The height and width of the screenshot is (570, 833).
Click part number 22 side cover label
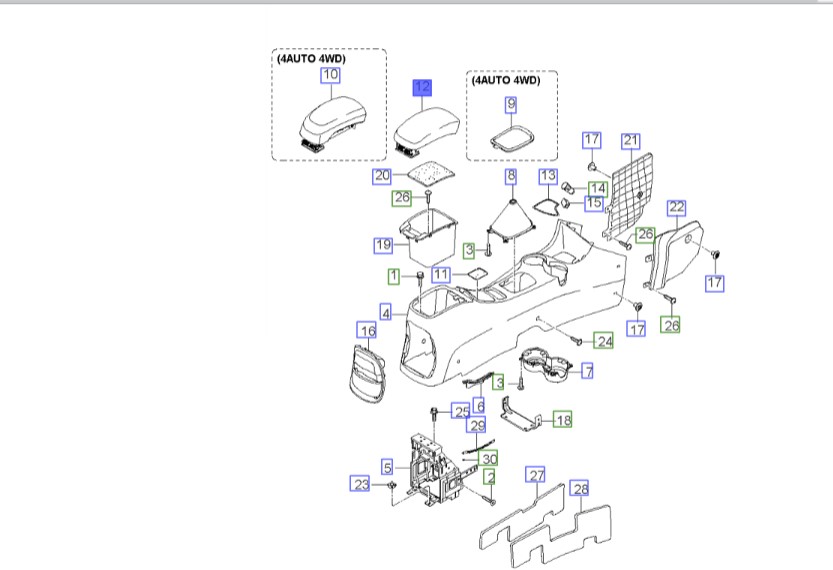(677, 207)
